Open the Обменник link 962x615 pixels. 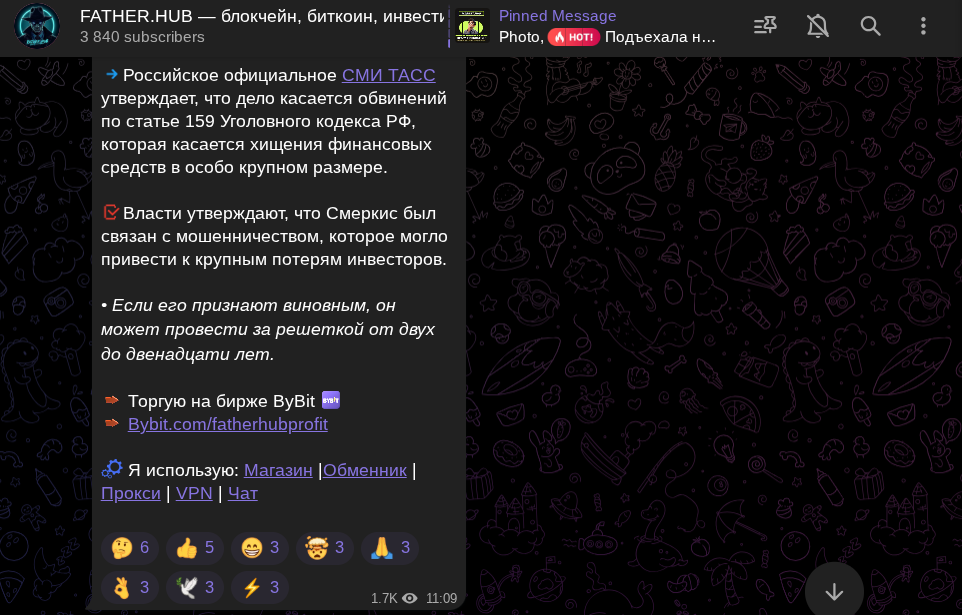(364, 470)
